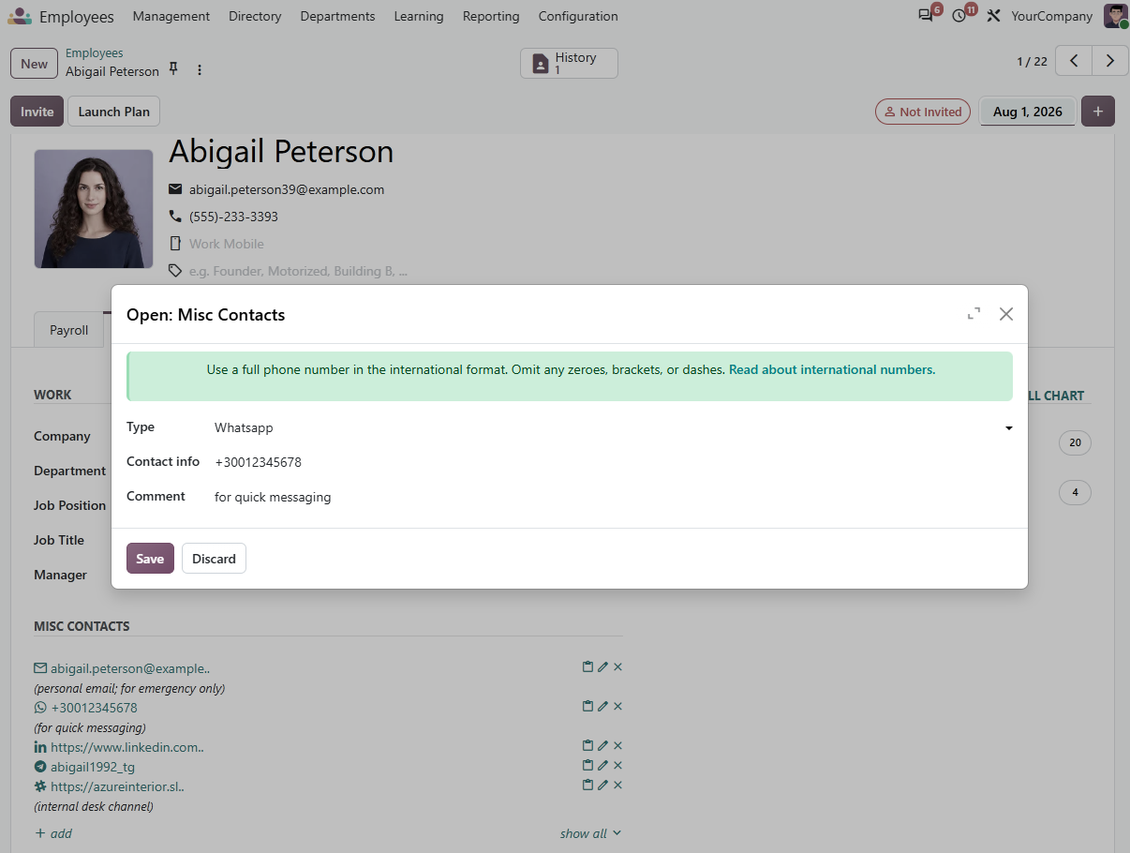Open the Directory menu
Image resolution: width=1130 pixels, height=853 pixels.
(254, 16)
